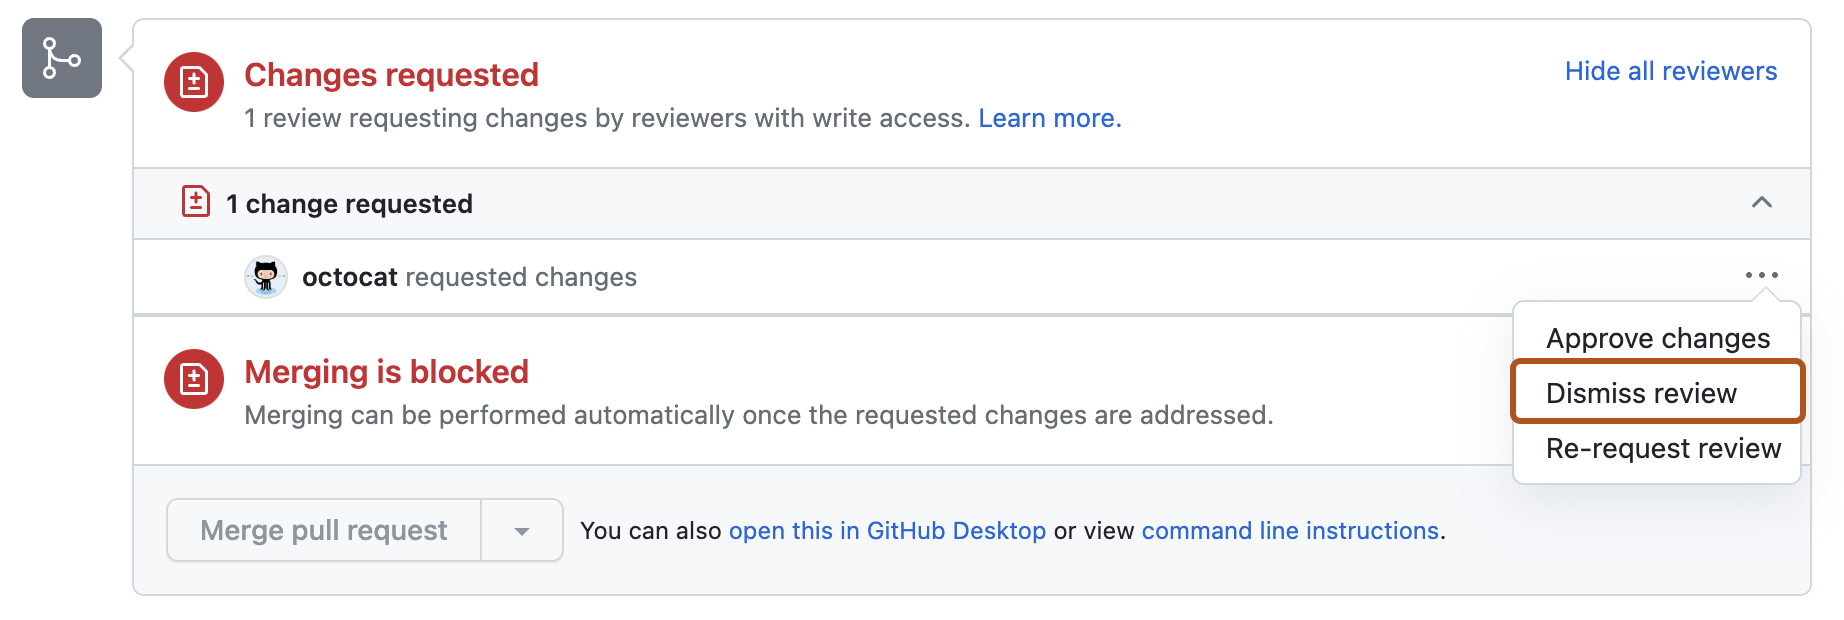
Task: Click the kebab menu above Dismiss review
Action: tap(1761, 275)
